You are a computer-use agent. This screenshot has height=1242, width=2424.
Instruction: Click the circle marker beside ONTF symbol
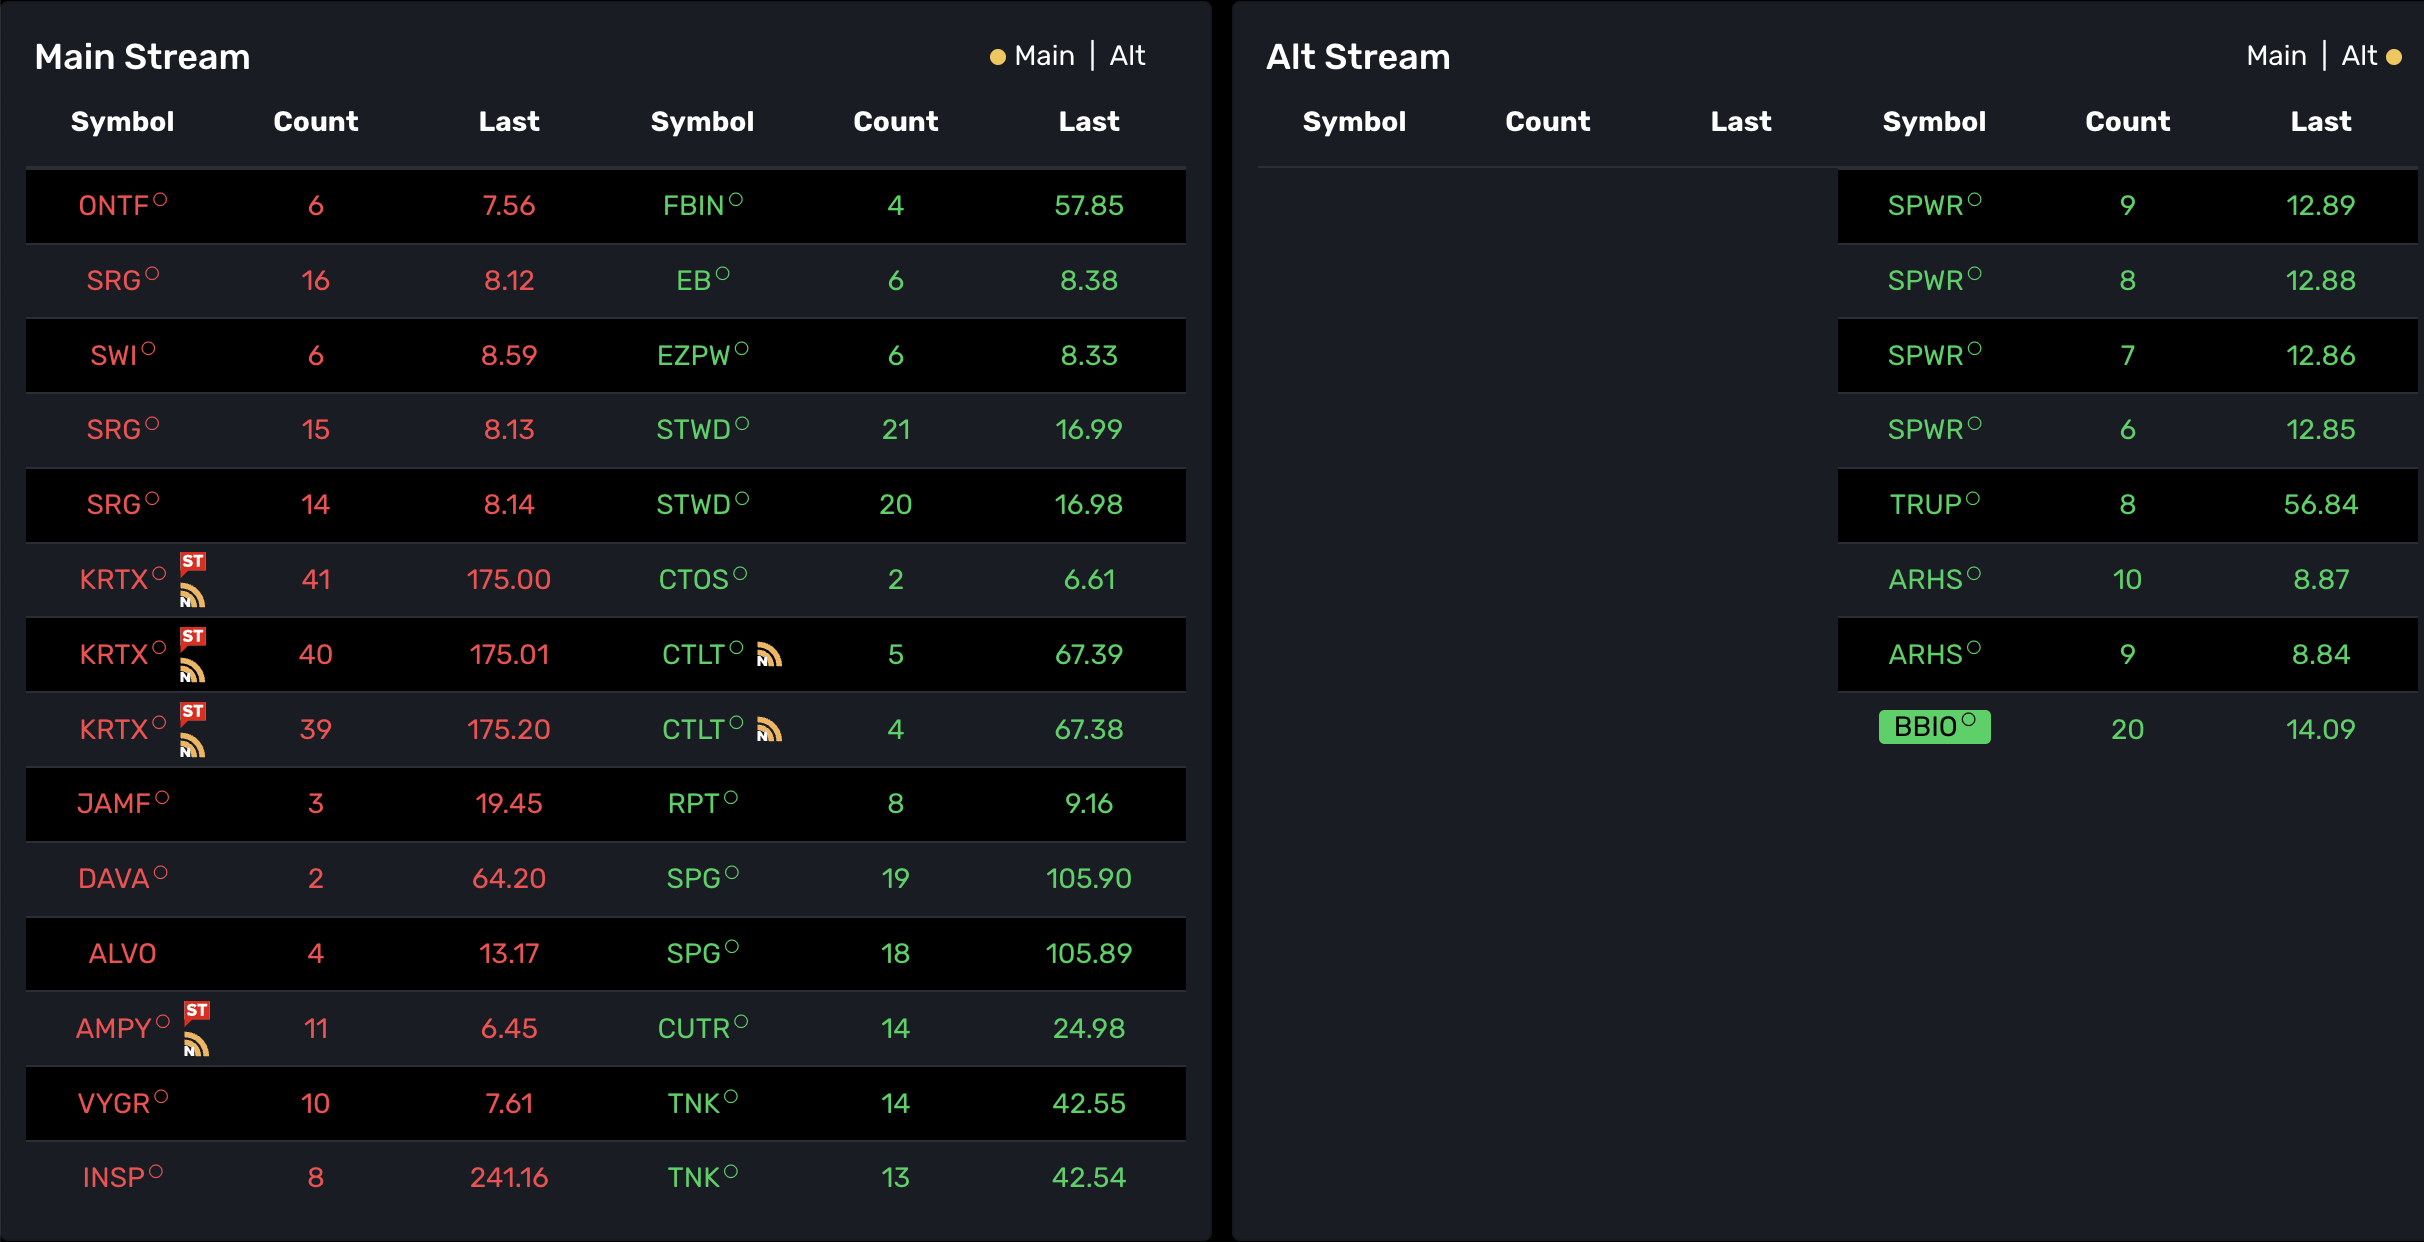pos(160,200)
